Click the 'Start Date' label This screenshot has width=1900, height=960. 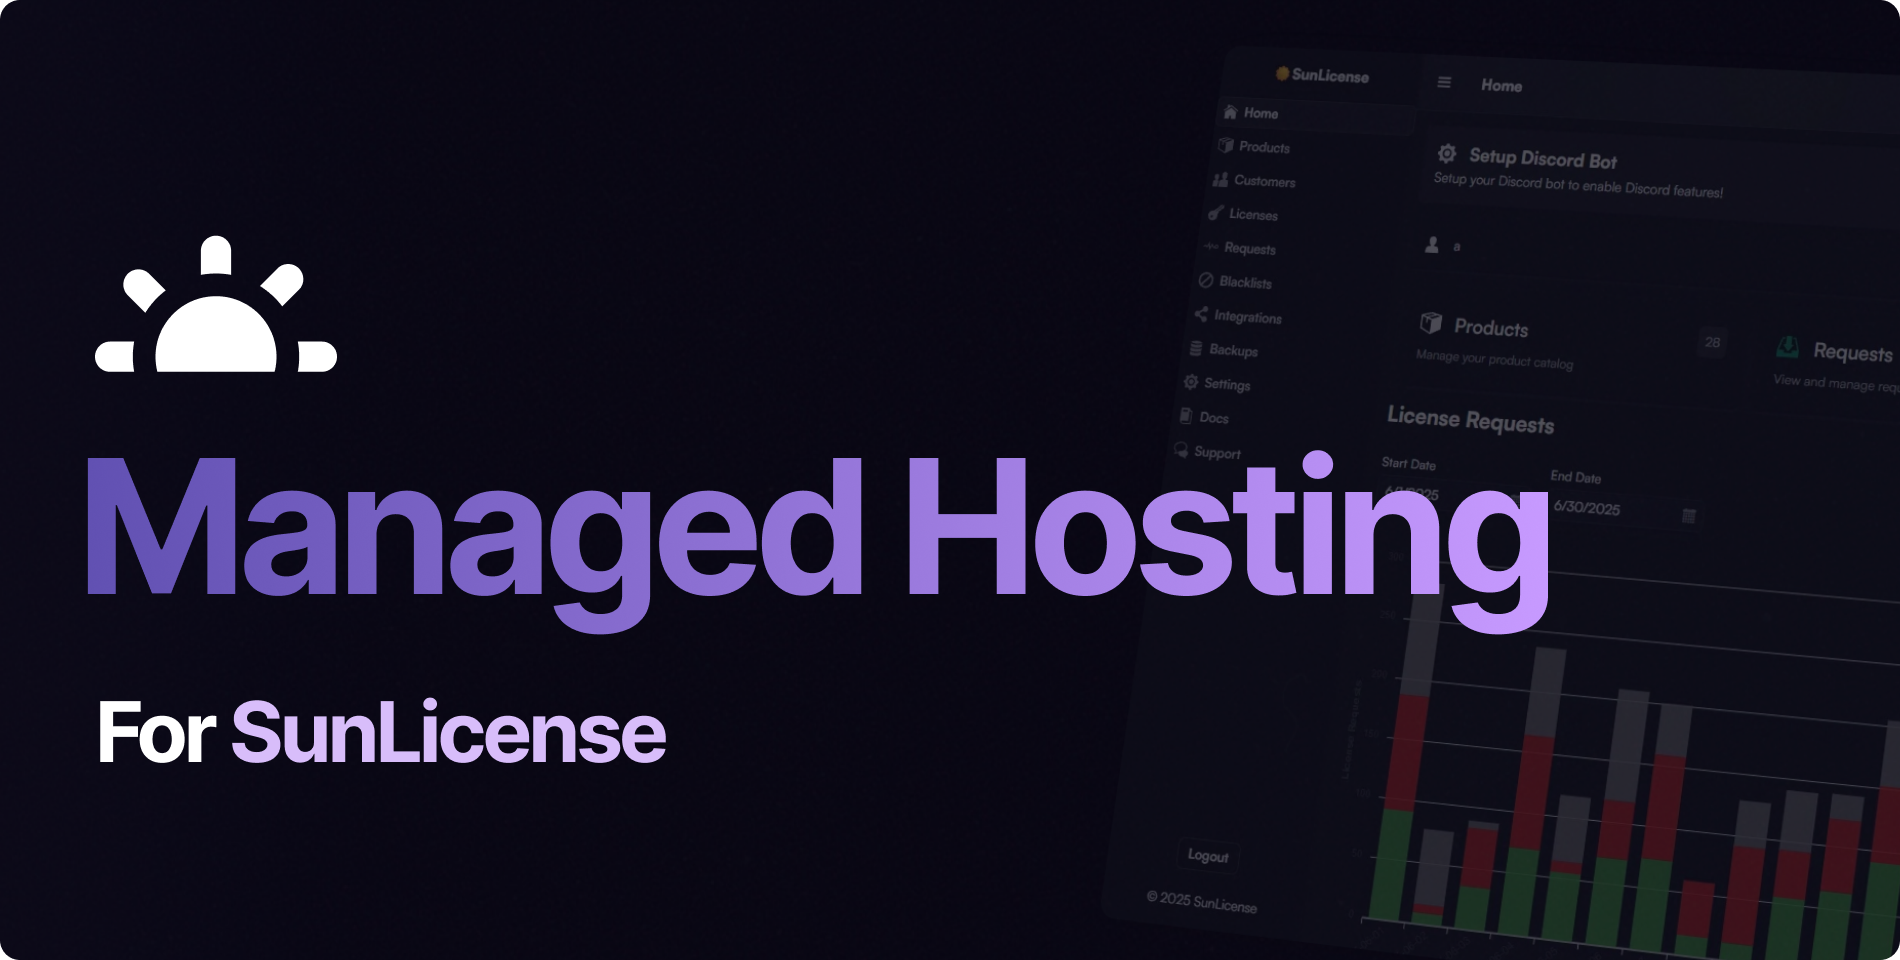pyautogui.click(x=1408, y=463)
